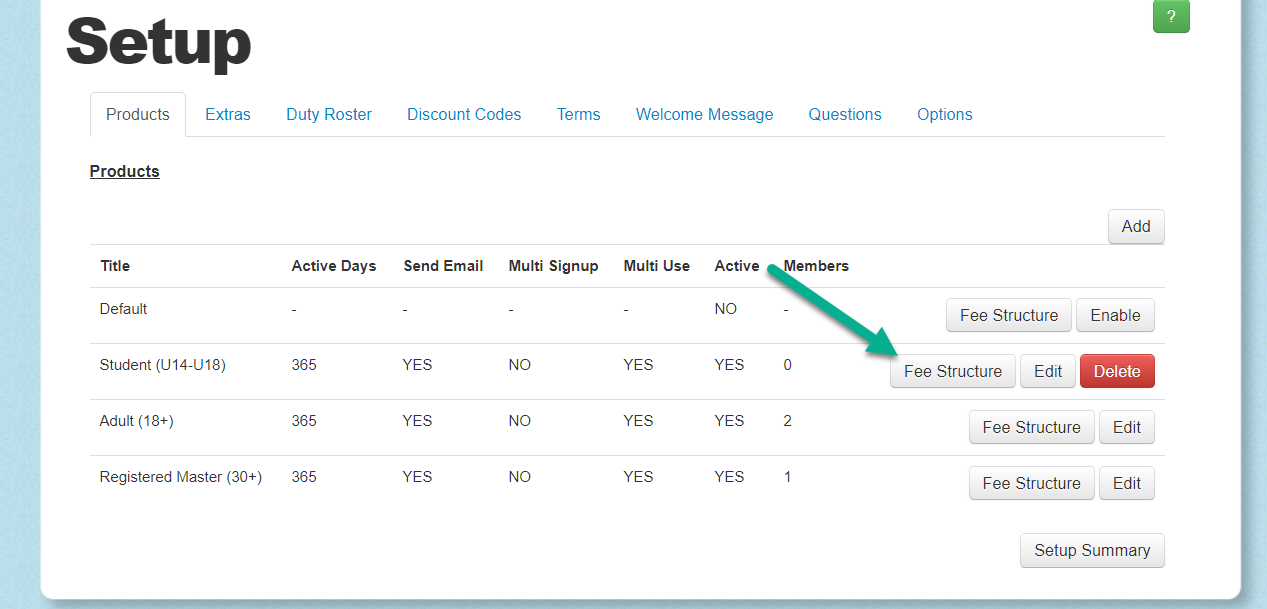Select the Default product title
Image resolution: width=1267 pixels, height=609 pixels.
coord(124,309)
